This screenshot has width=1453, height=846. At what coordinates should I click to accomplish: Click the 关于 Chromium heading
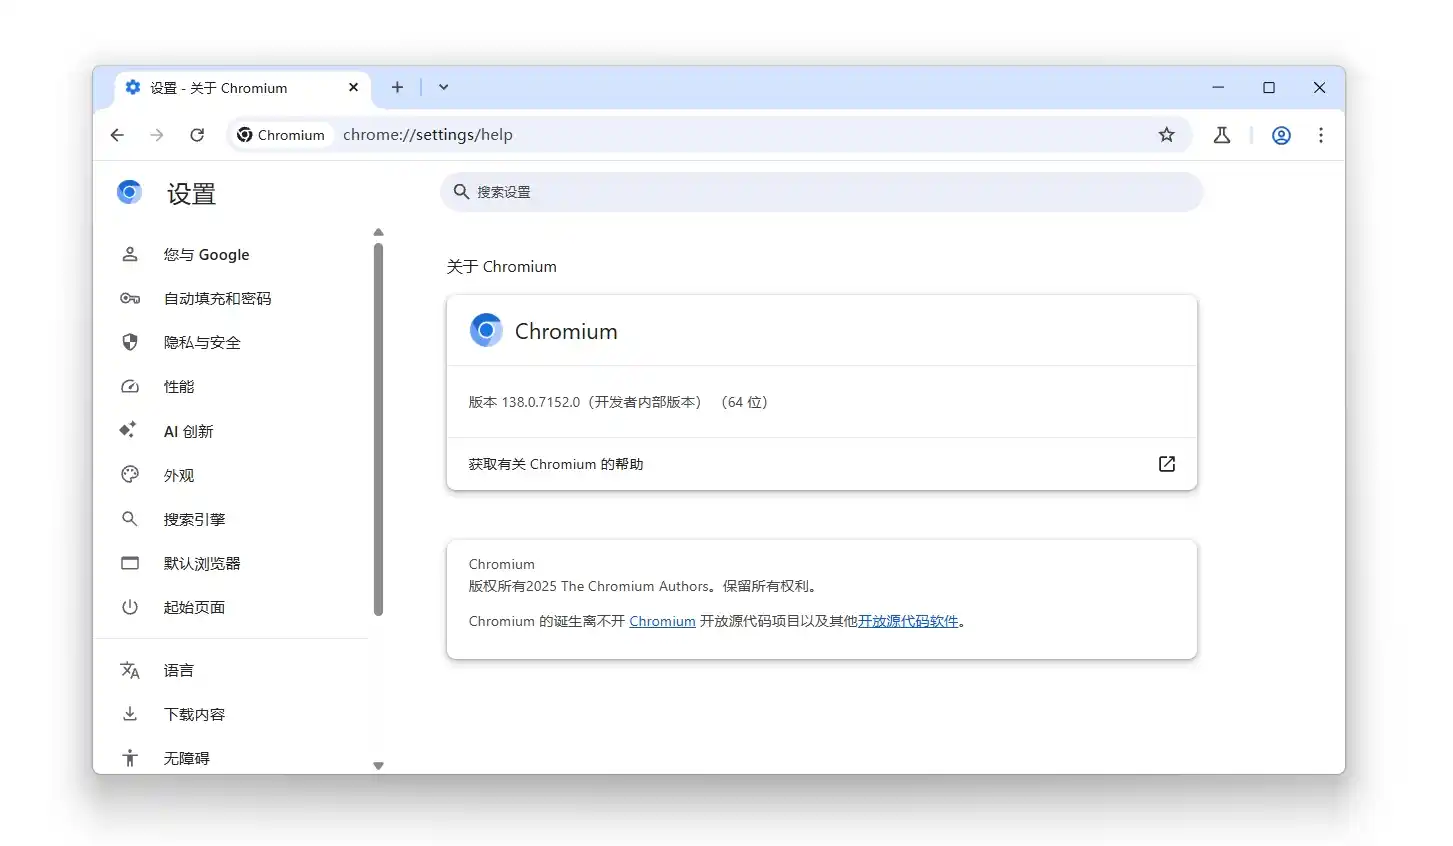(x=502, y=267)
